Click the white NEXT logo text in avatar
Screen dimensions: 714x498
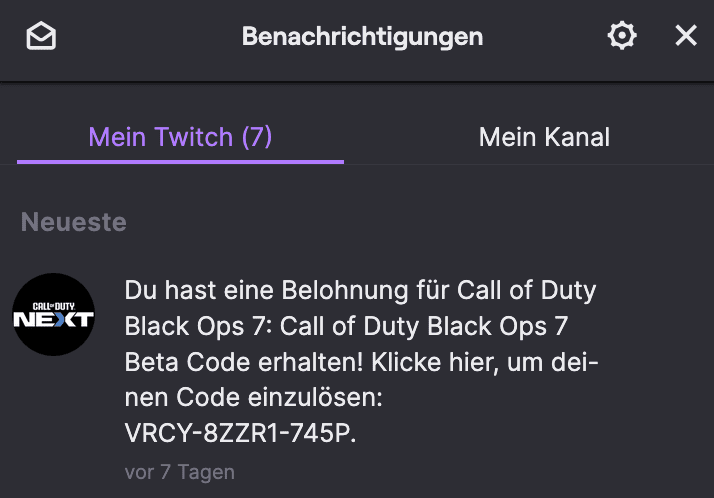pos(53,321)
